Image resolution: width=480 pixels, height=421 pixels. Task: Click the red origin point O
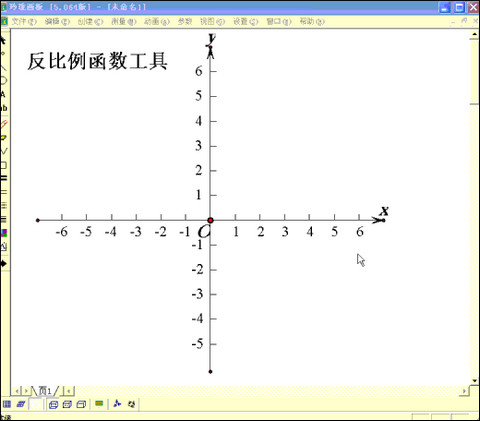coord(210,220)
